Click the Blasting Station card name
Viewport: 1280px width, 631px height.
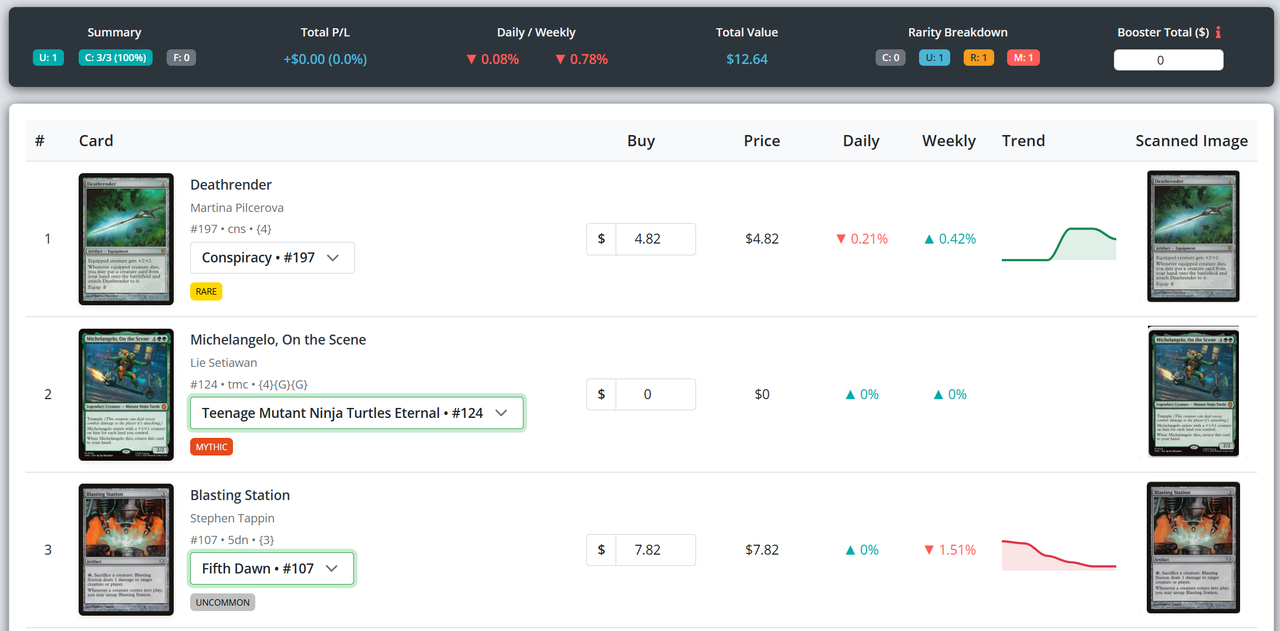(240, 495)
